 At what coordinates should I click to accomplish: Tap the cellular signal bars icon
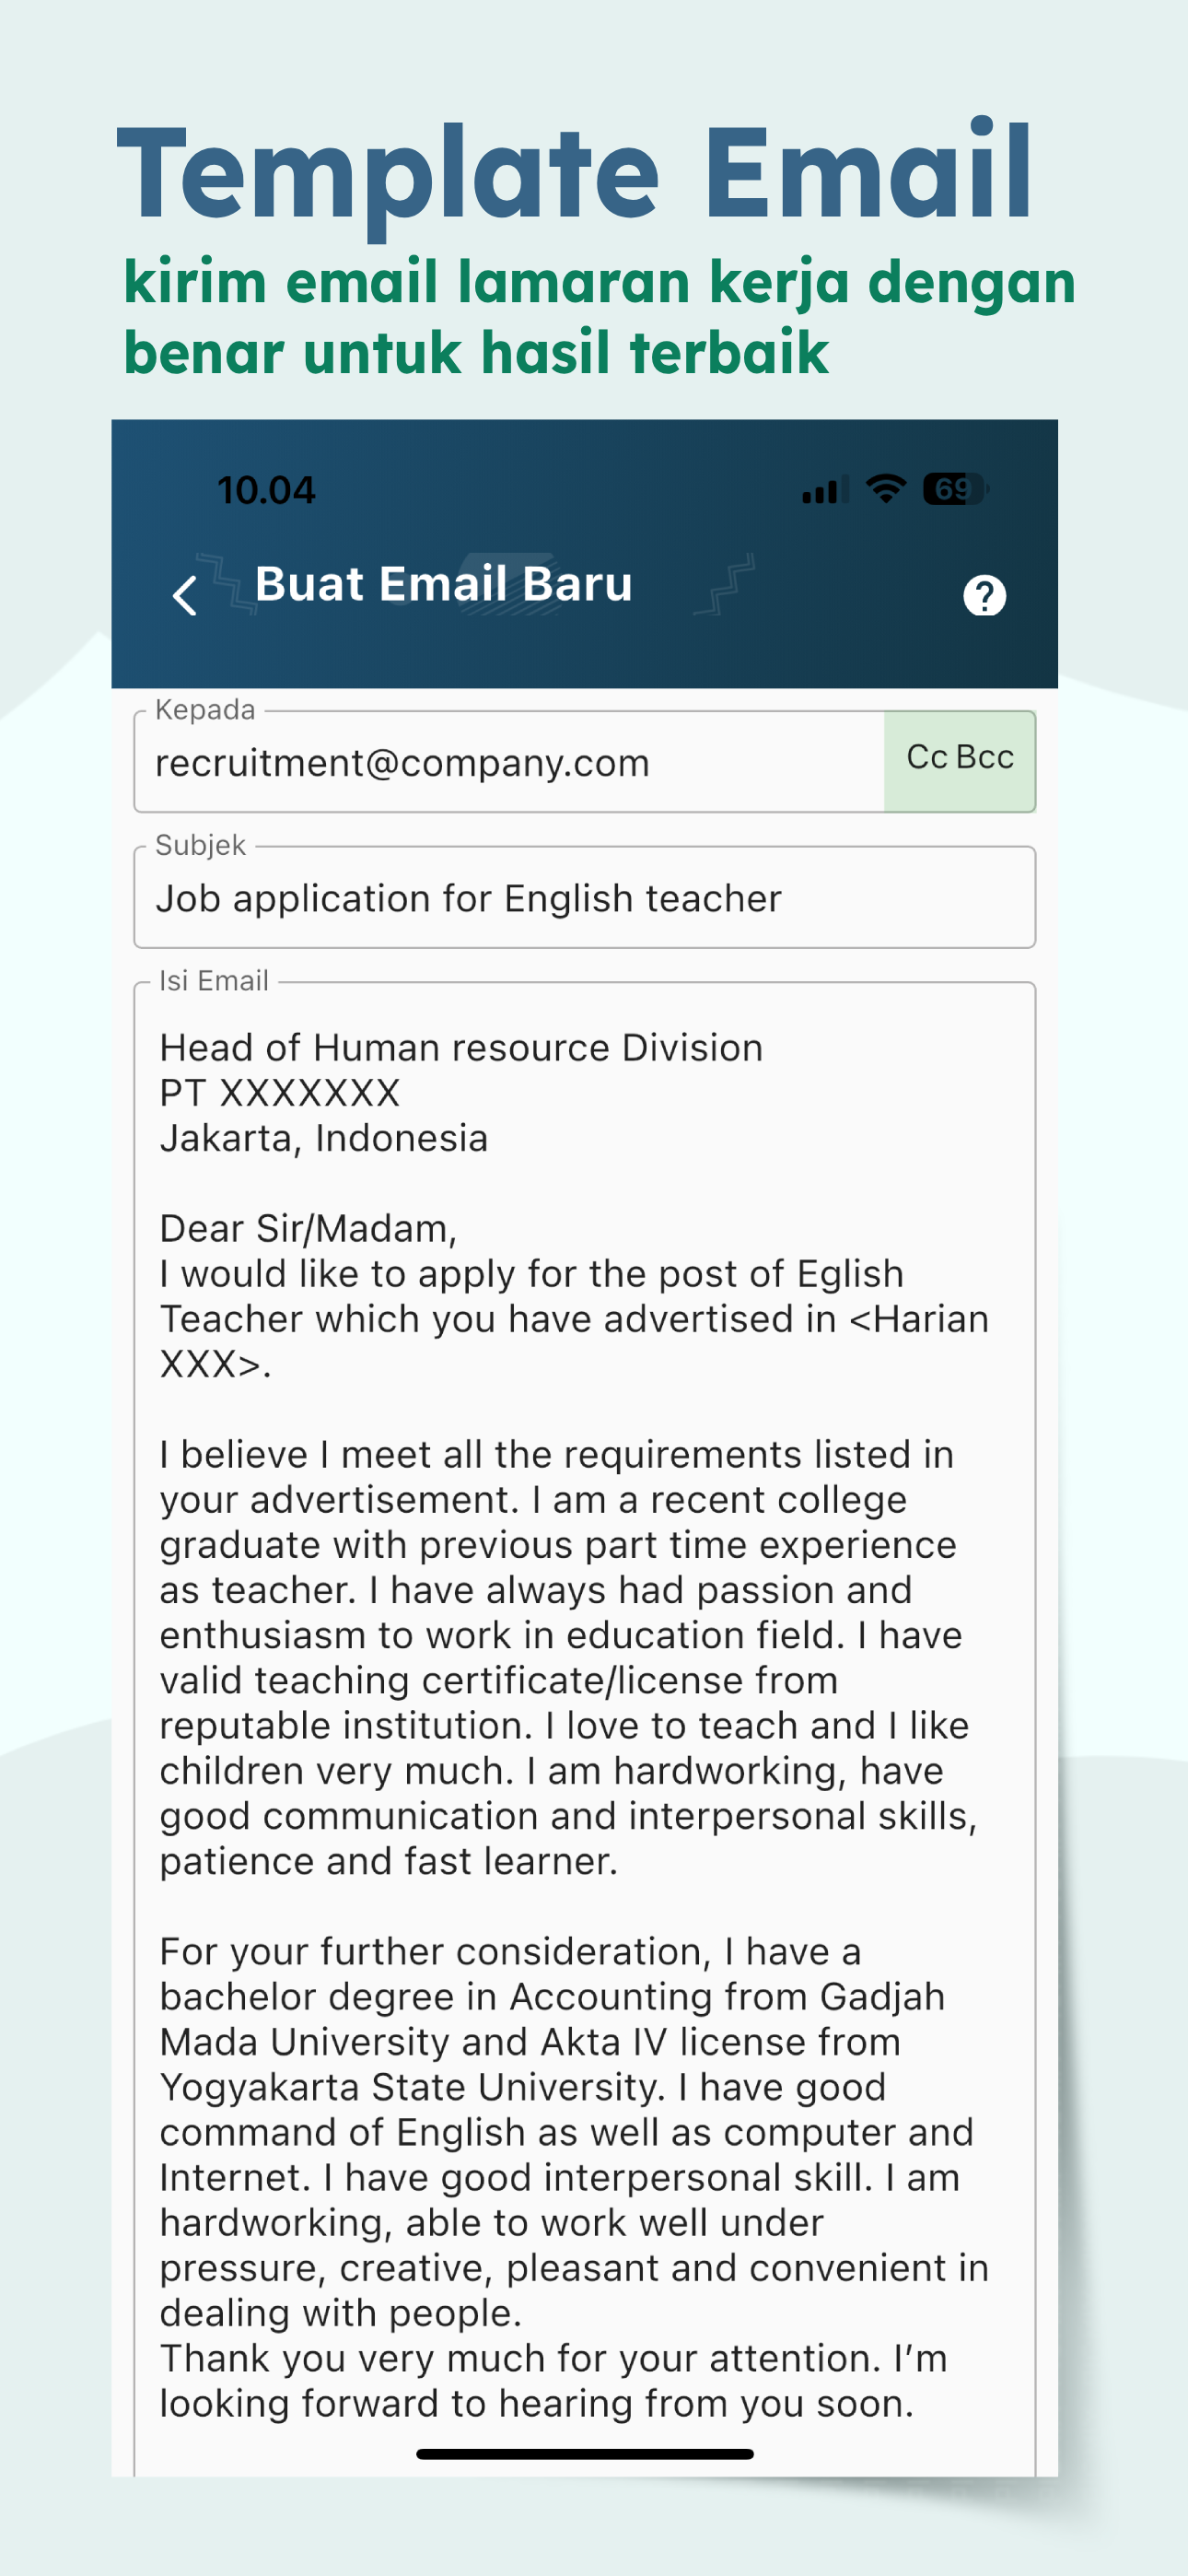pyautogui.click(x=825, y=490)
